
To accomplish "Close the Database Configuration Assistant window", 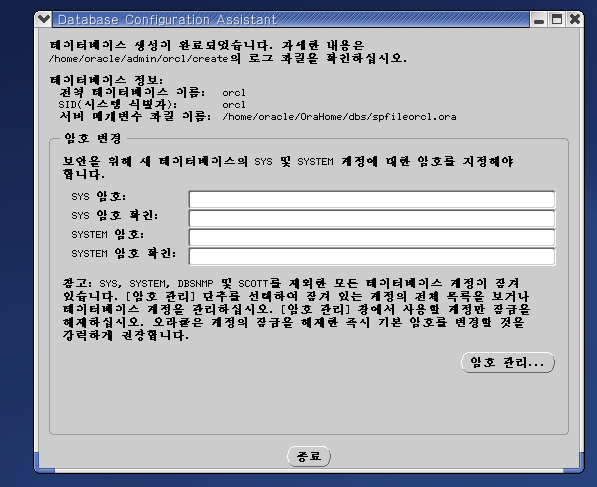I will coord(575,19).
